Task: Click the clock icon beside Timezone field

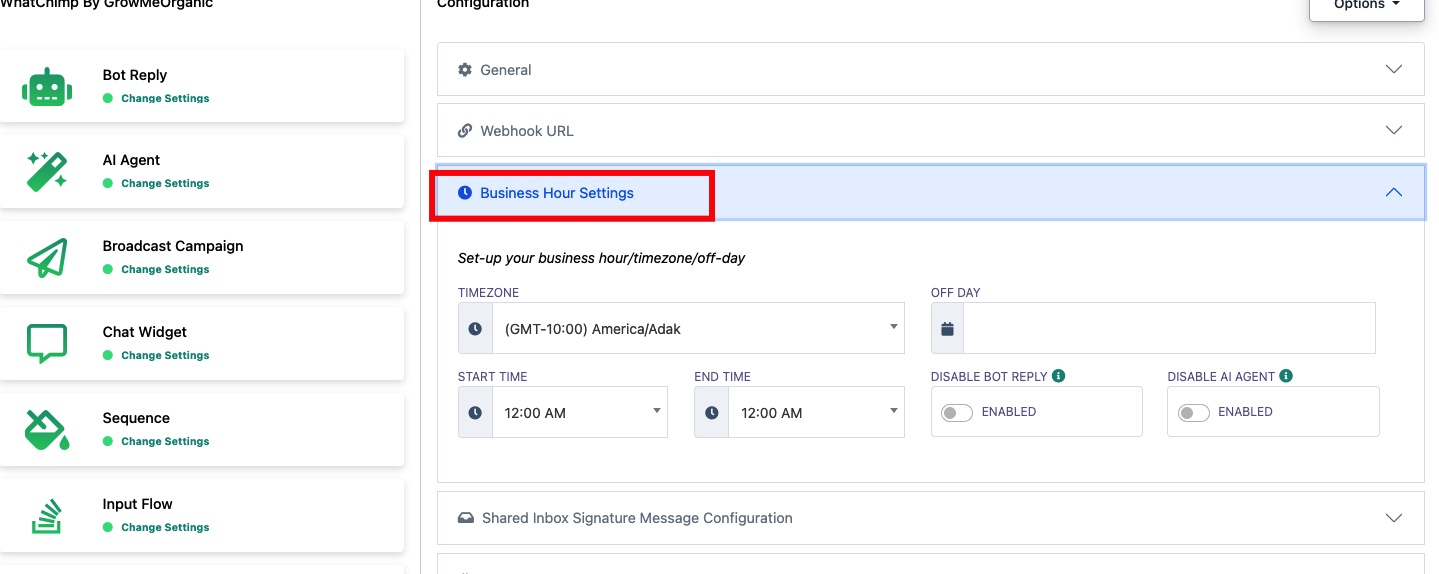Action: pyautogui.click(x=475, y=329)
